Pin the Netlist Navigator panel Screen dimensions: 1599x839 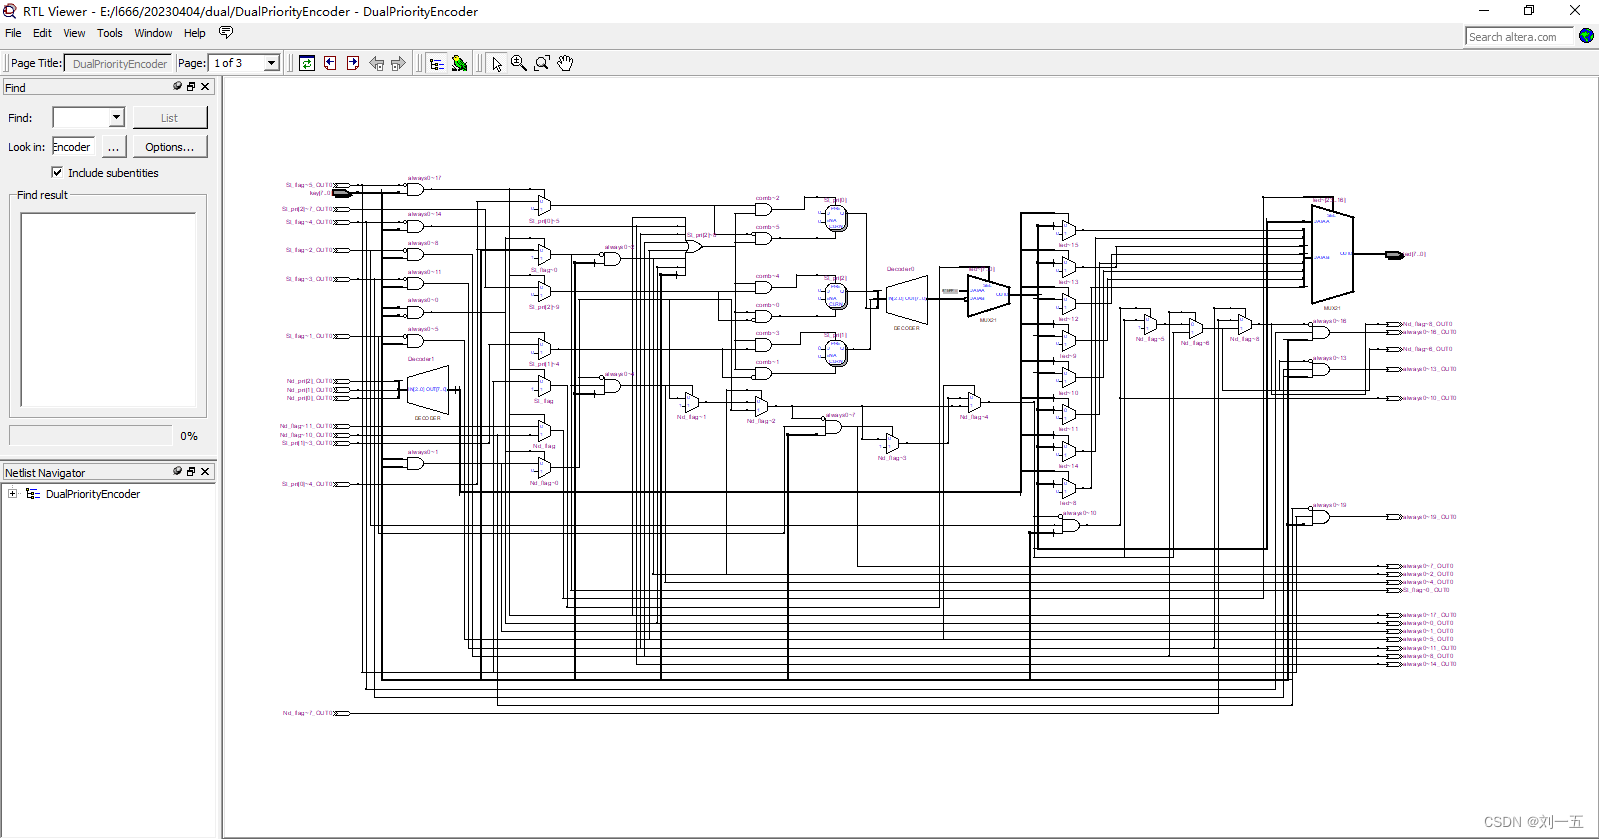point(178,471)
